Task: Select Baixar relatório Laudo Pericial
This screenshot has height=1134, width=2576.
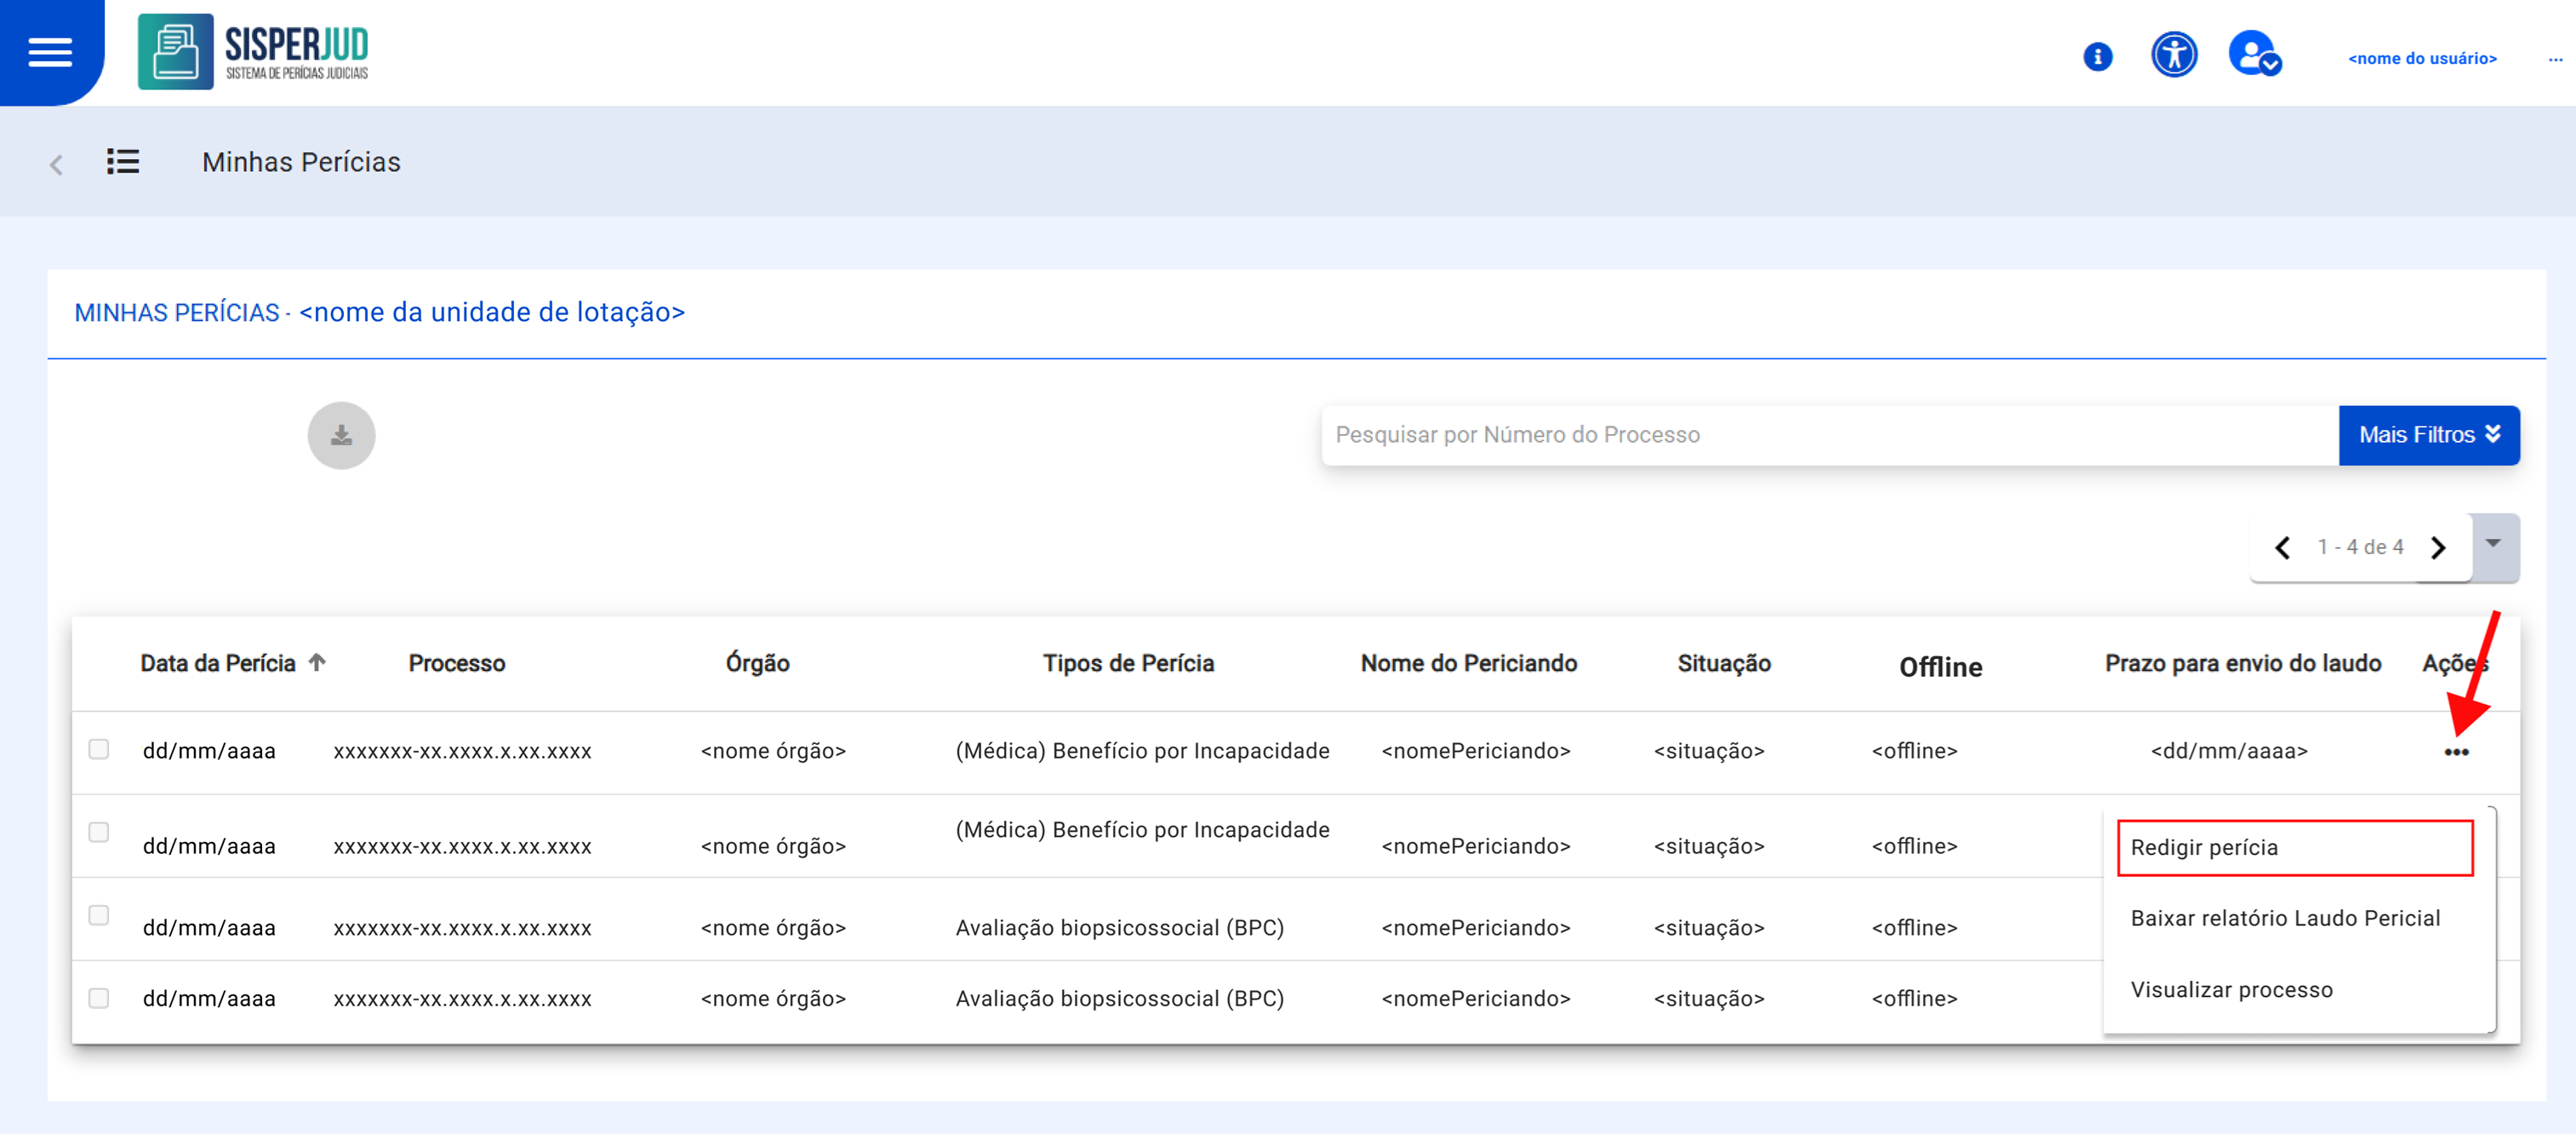Action: point(2284,918)
